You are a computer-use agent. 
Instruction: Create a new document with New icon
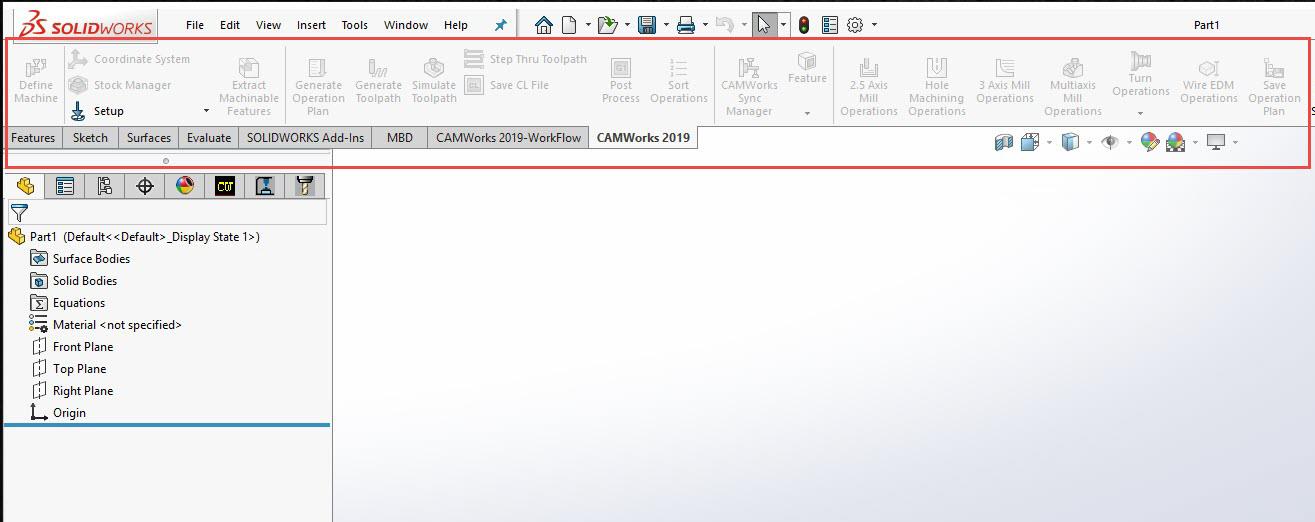click(569, 25)
